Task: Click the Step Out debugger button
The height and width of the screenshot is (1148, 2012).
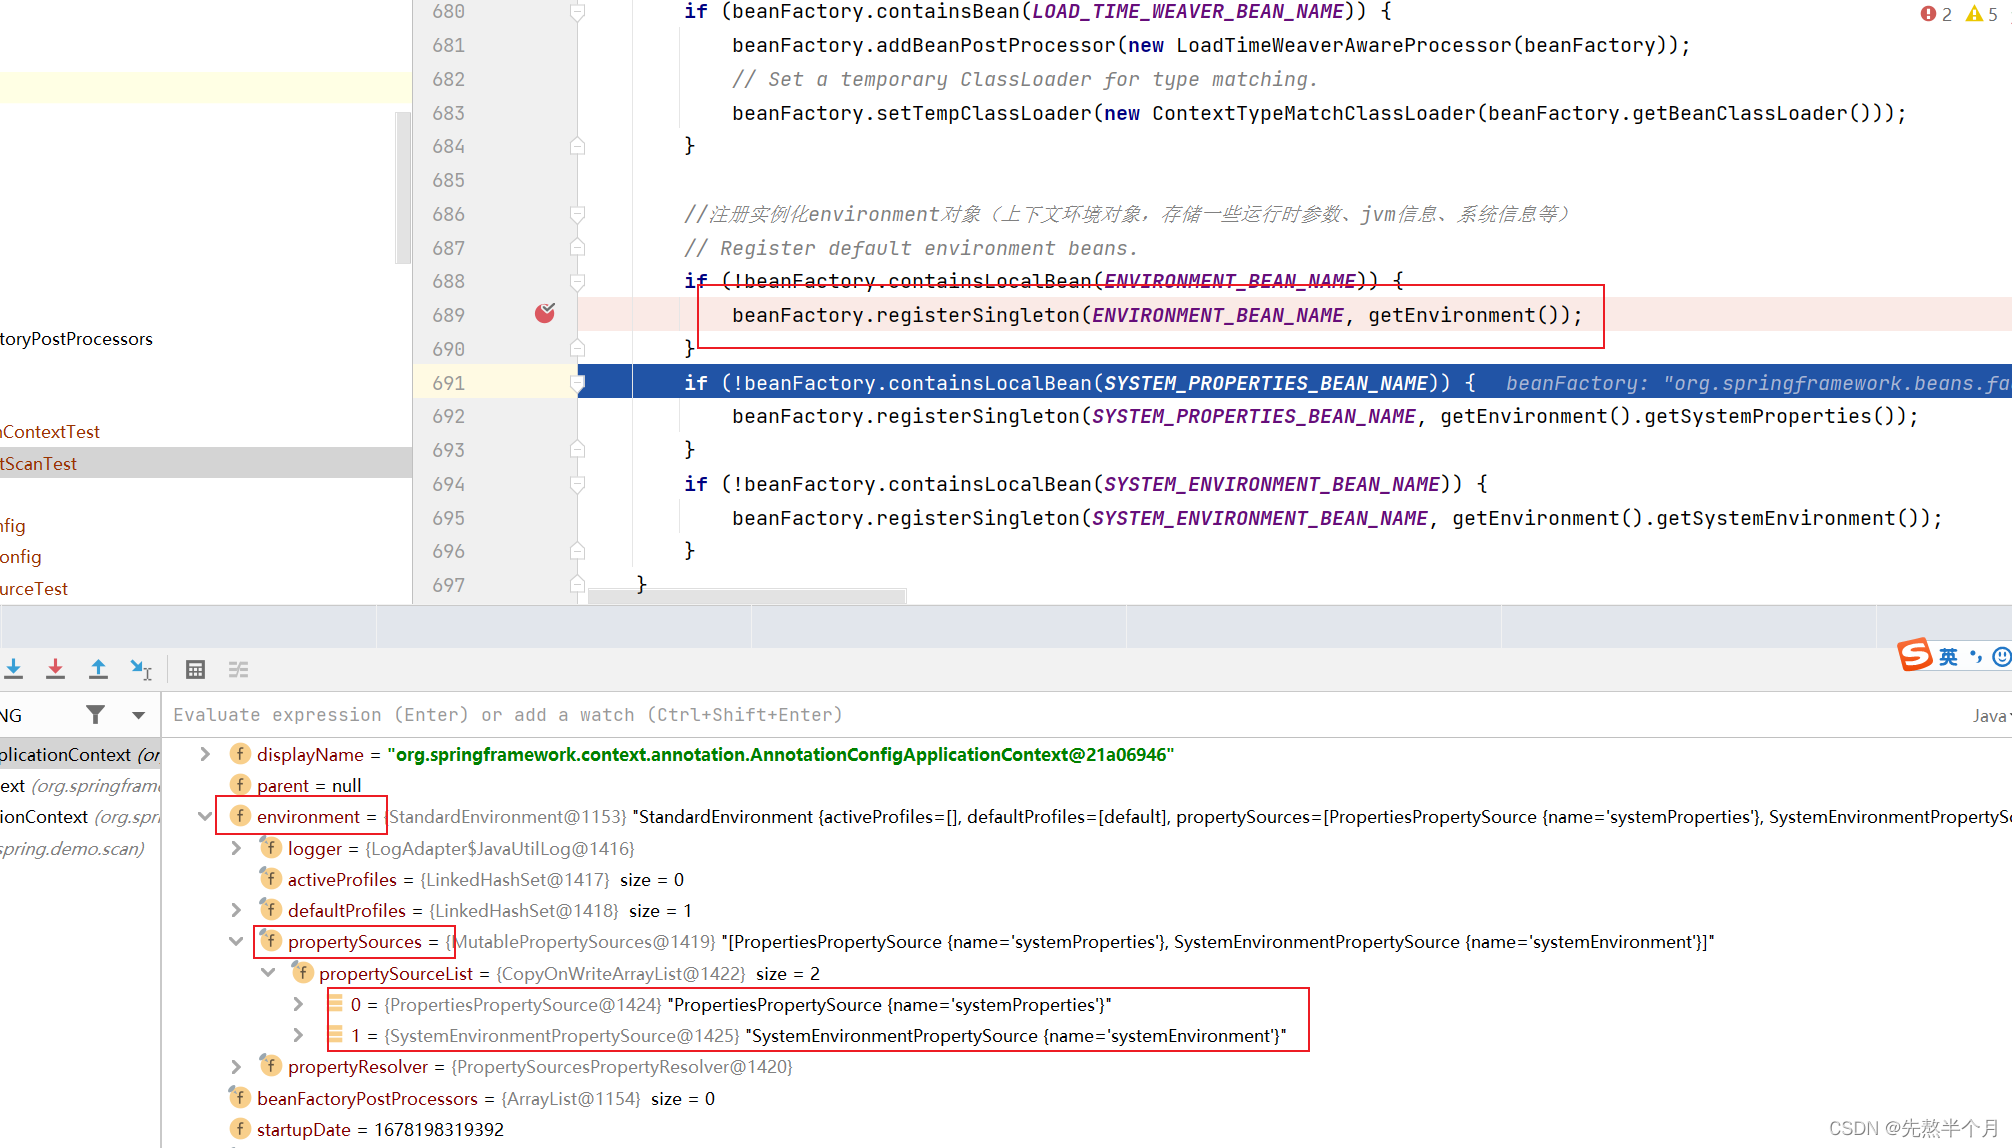Action: pyautogui.click(x=98, y=669)
